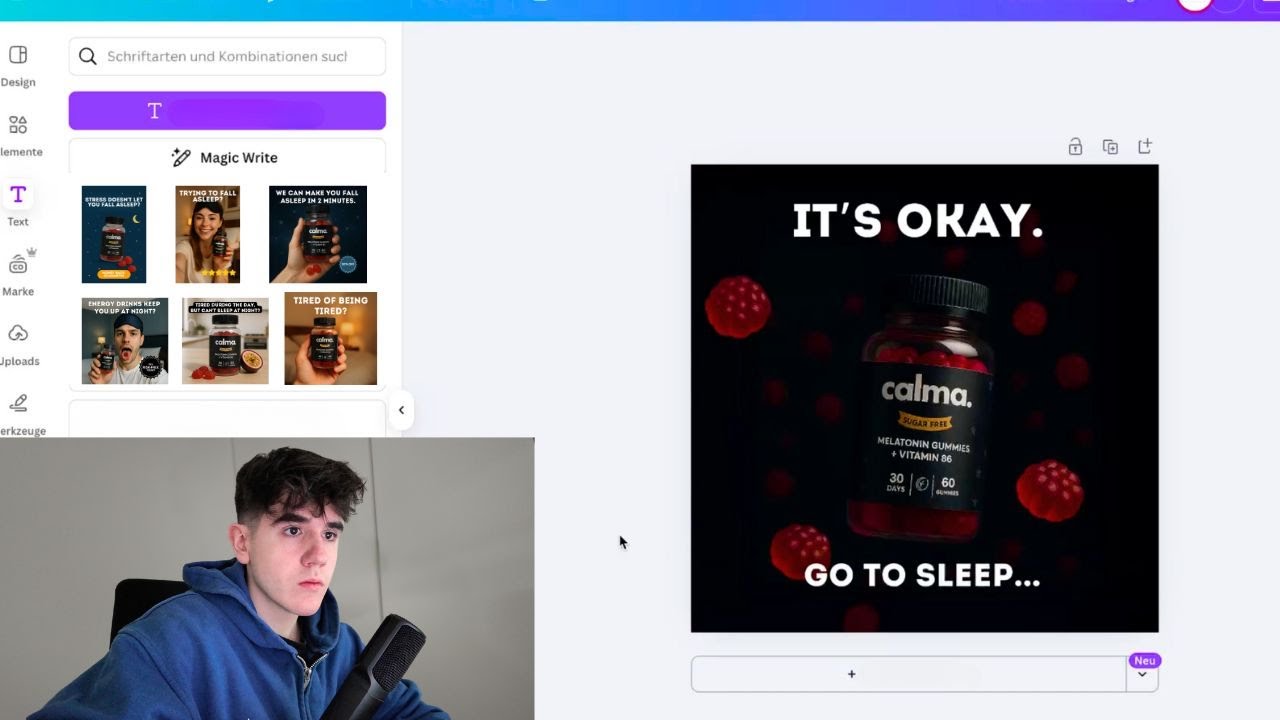The height and width of the screenshot is (720, 1280).
Task: Select the calma bottle image on canvas
Action: coord(925,405)
